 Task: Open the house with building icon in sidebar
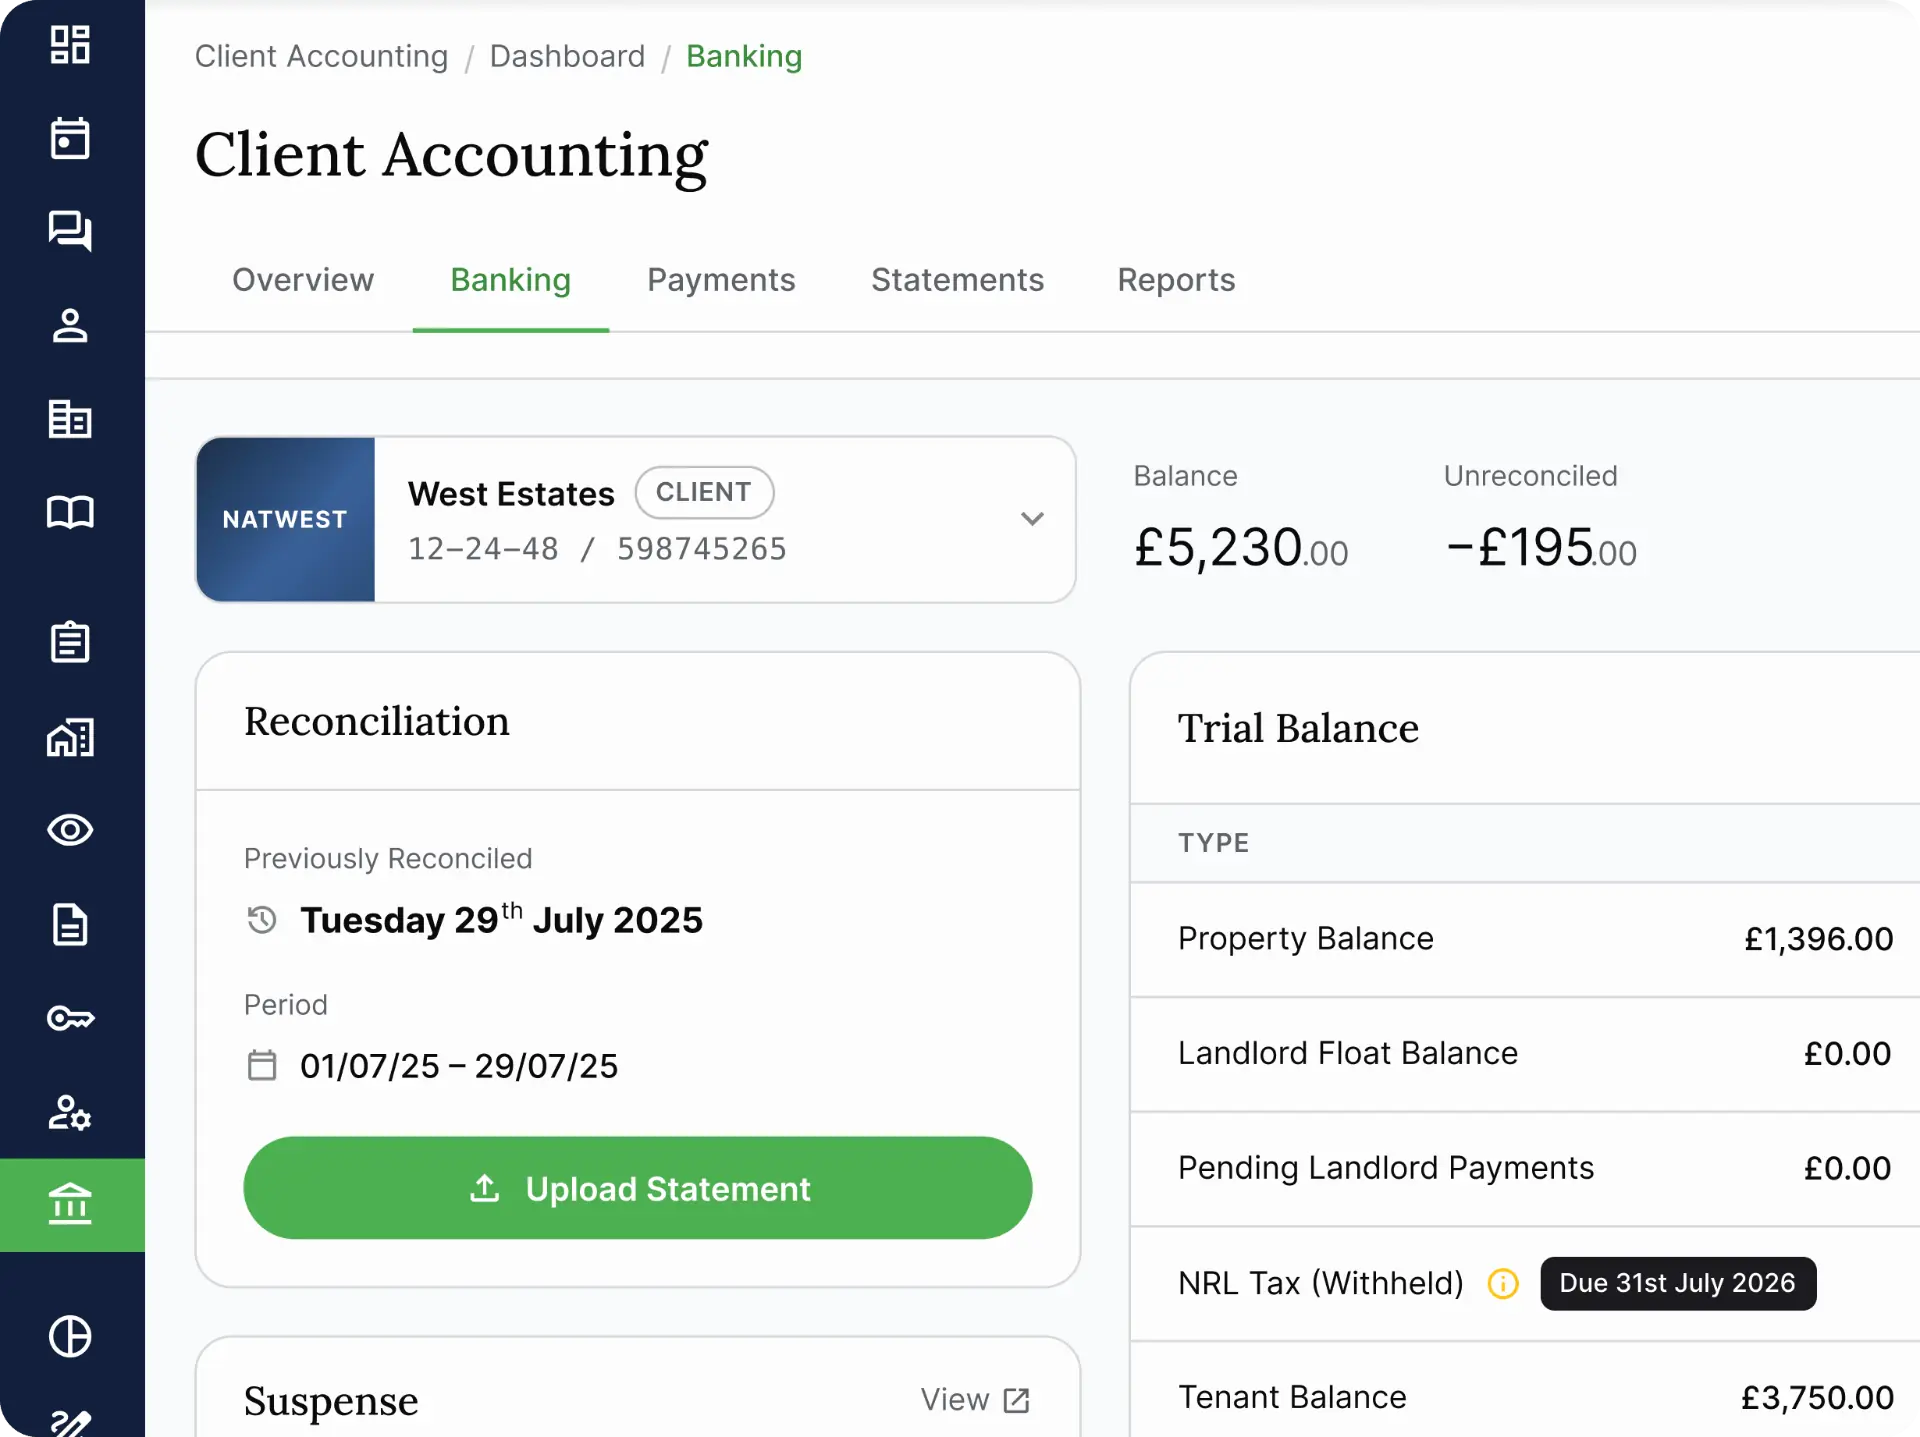click(70, 737)
